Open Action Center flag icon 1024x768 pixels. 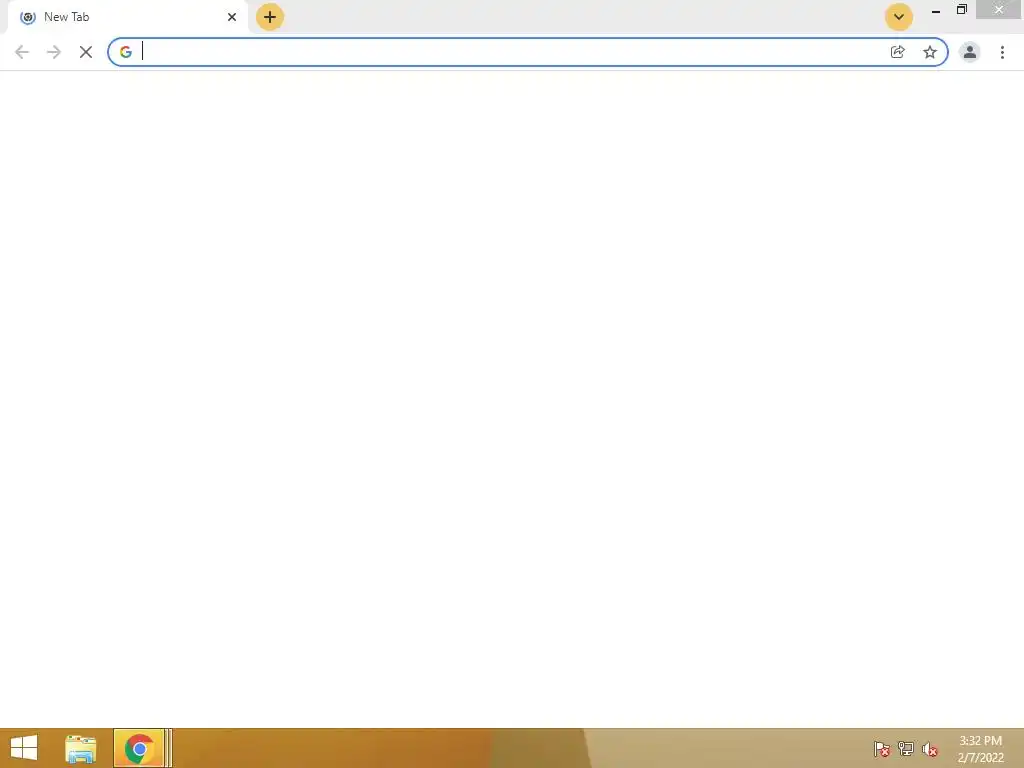tap(882, 749)
